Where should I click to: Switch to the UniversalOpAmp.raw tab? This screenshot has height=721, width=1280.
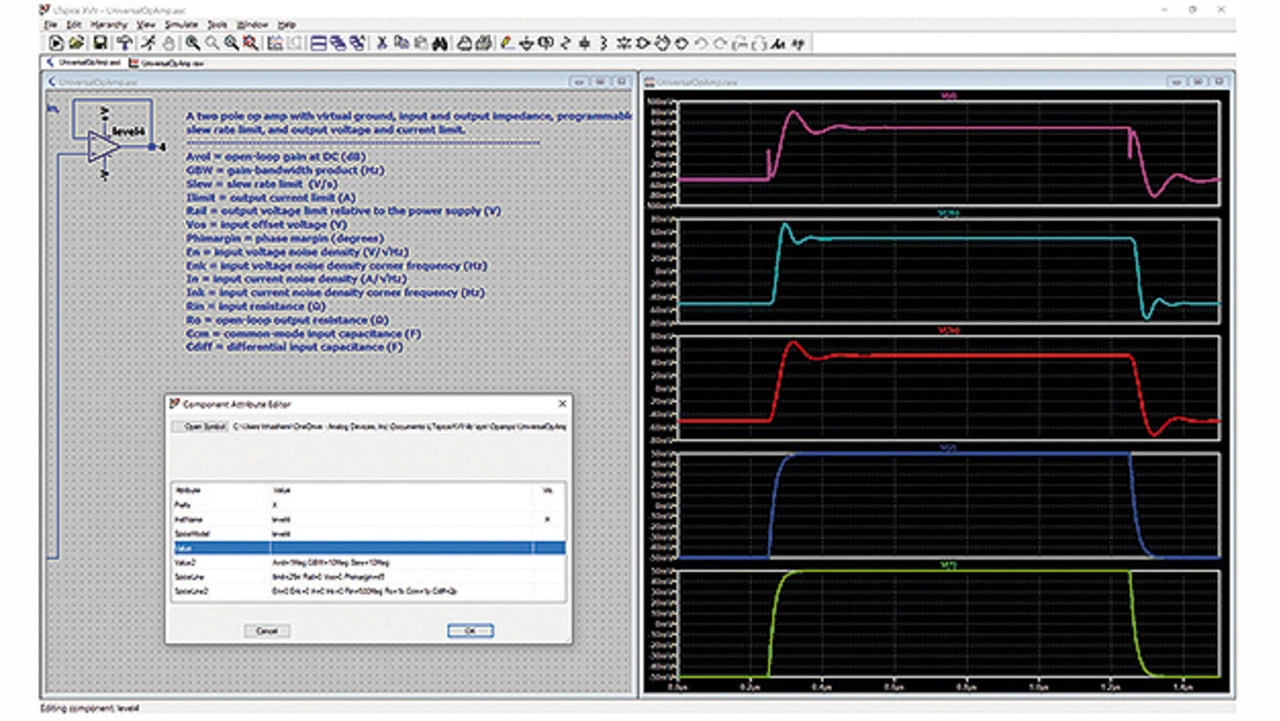click(x=166, y=62)
